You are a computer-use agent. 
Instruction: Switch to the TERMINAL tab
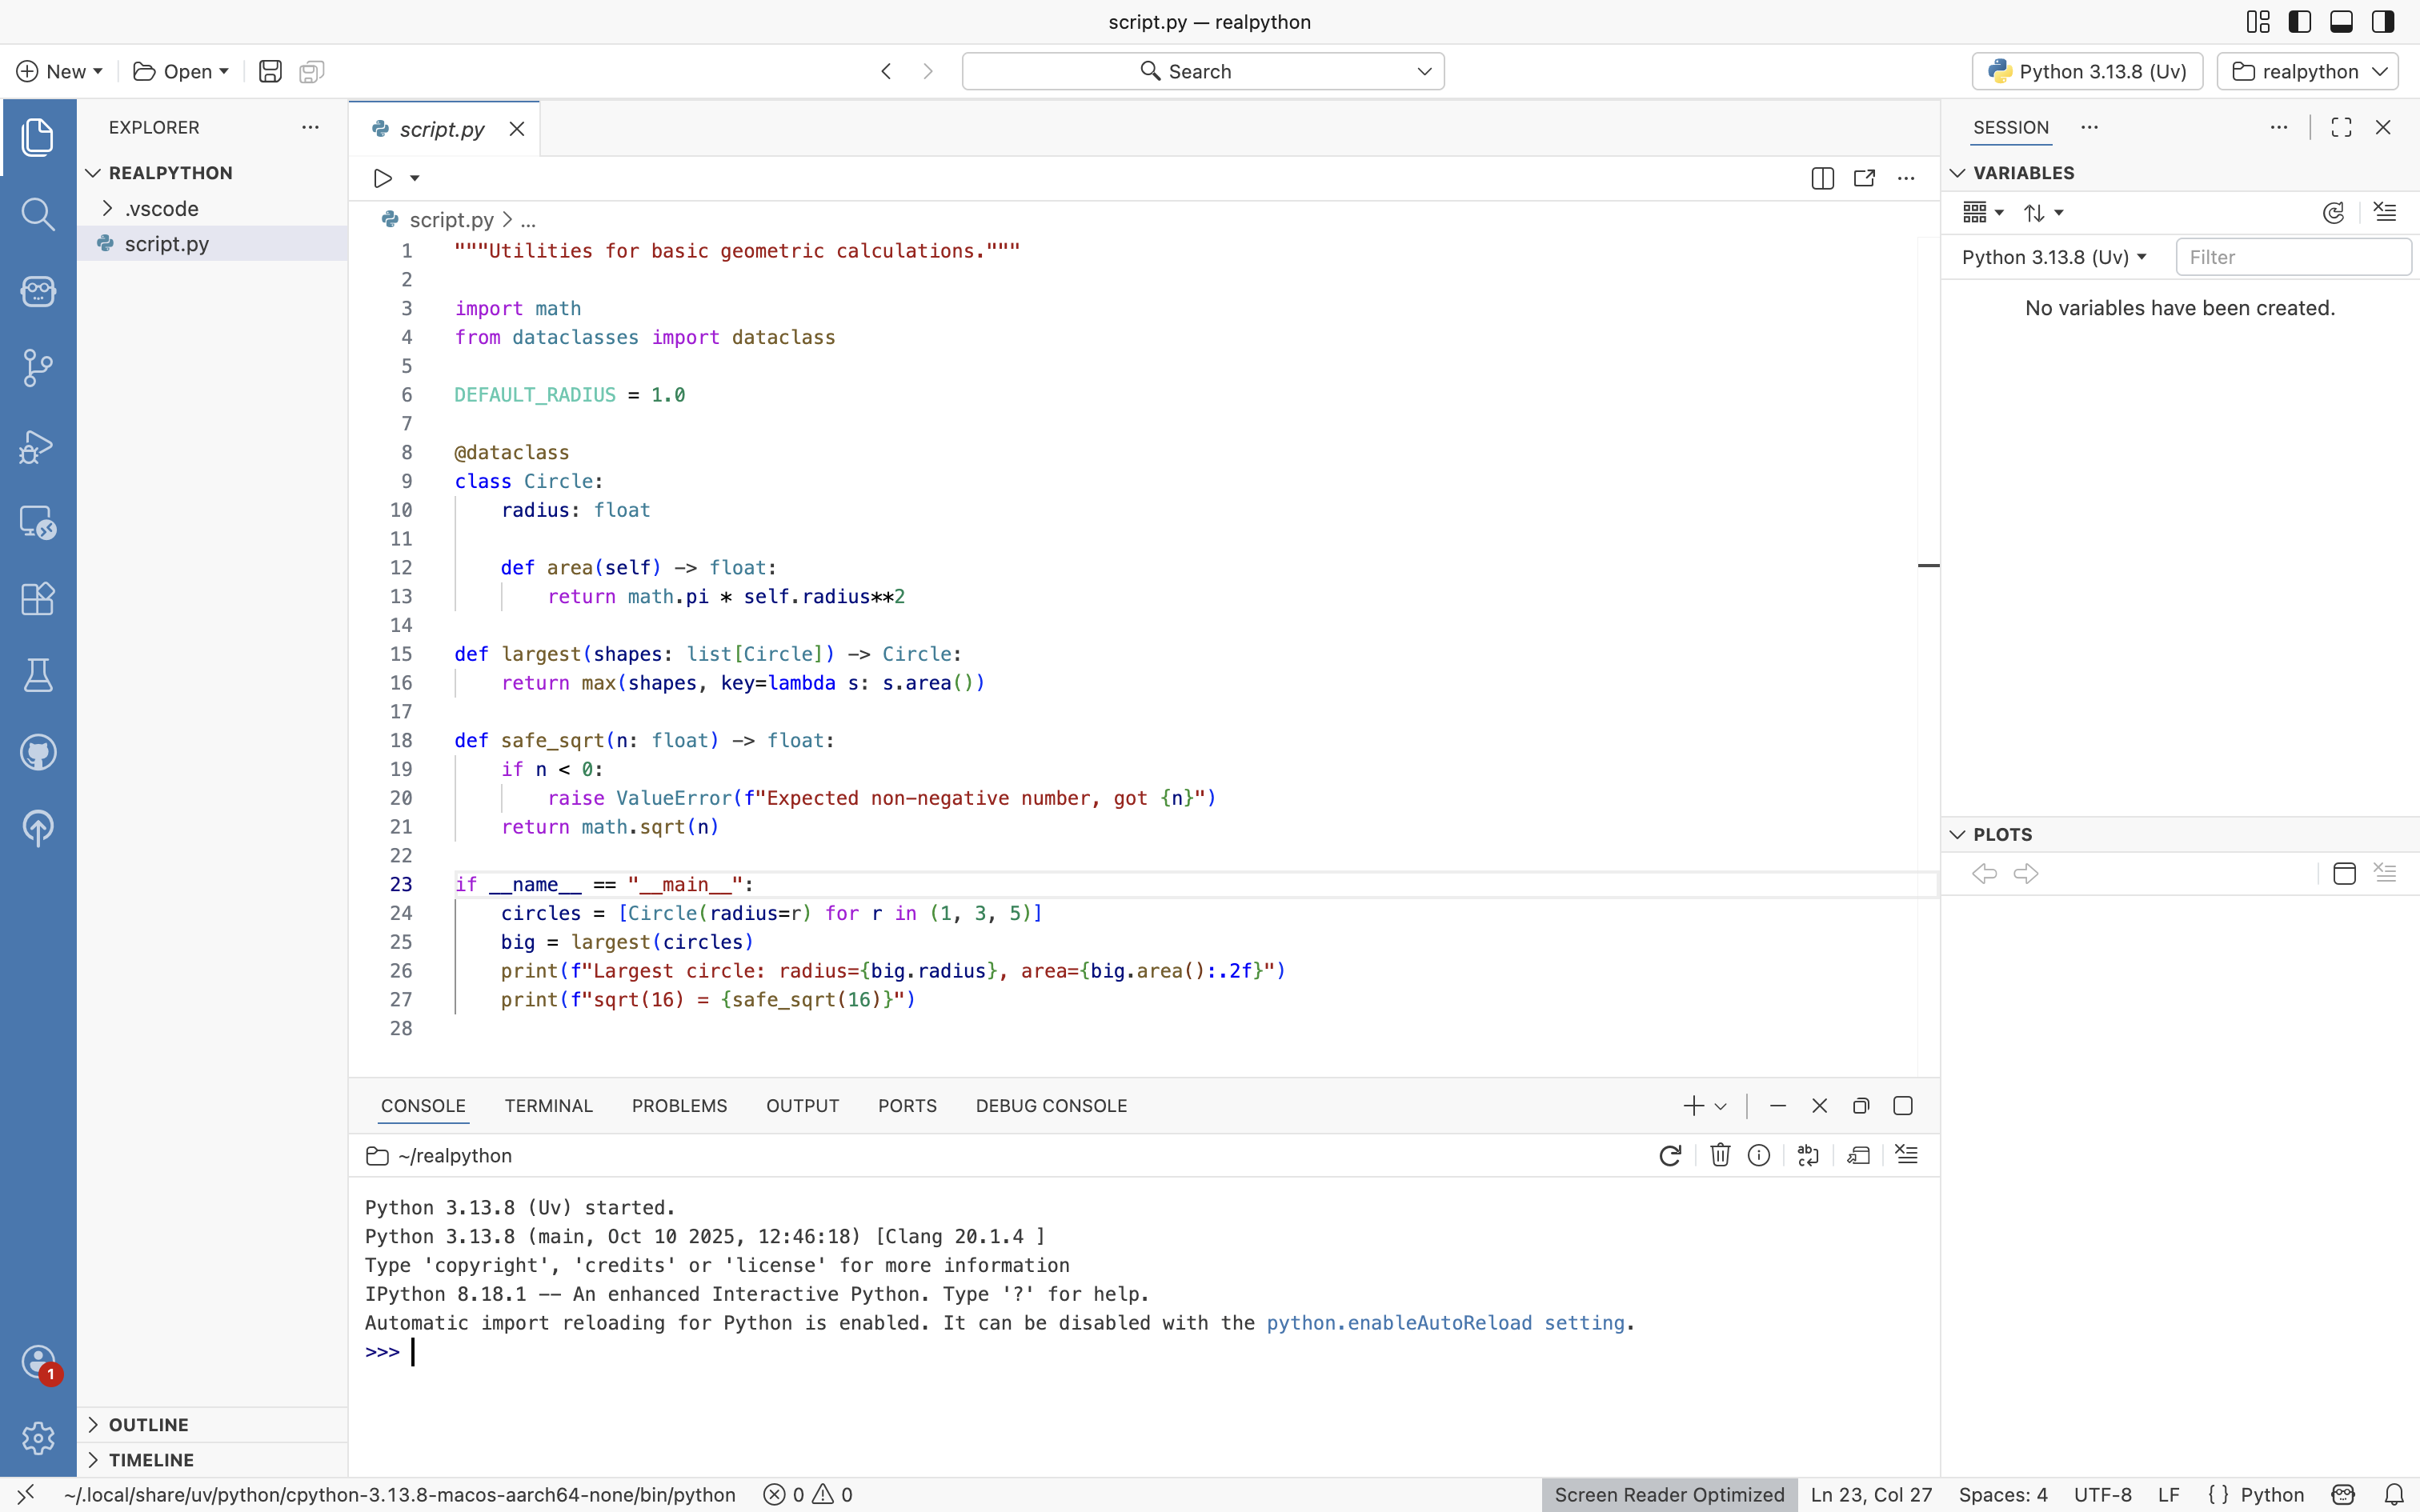pyautogui.click(x=548, y=1106)
